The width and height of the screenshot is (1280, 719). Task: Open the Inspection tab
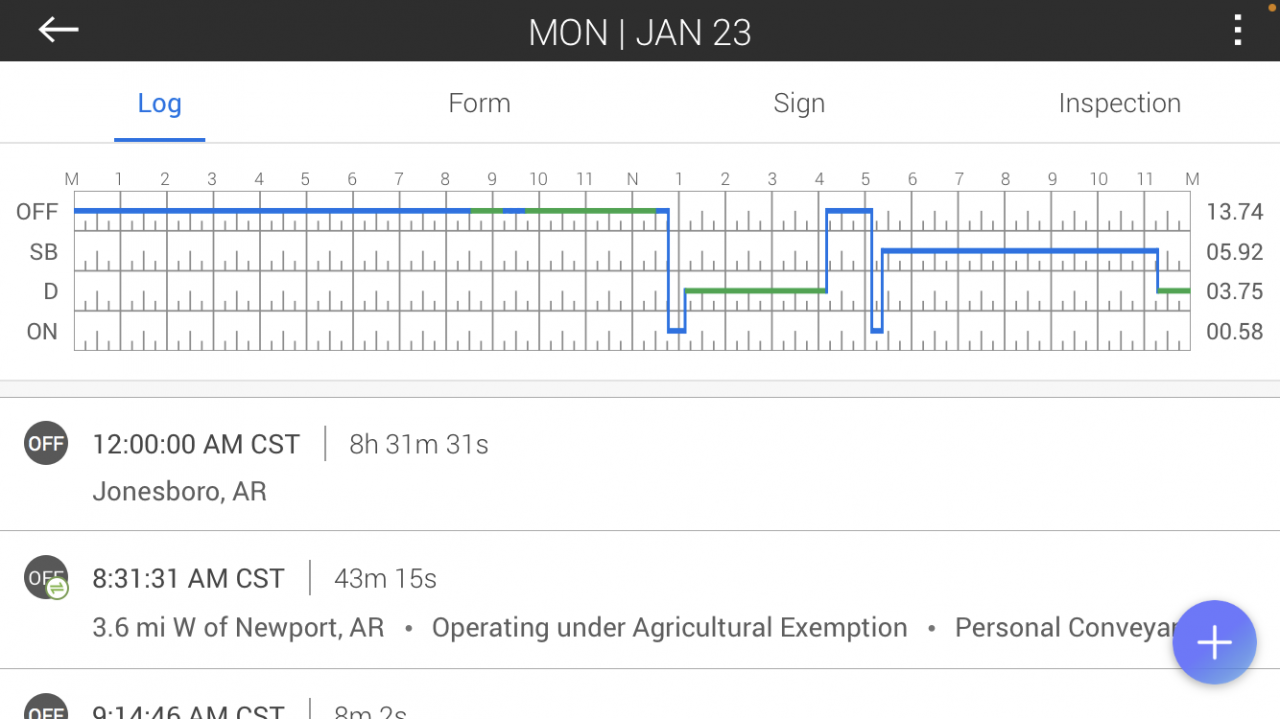(x=1119, y=103)
